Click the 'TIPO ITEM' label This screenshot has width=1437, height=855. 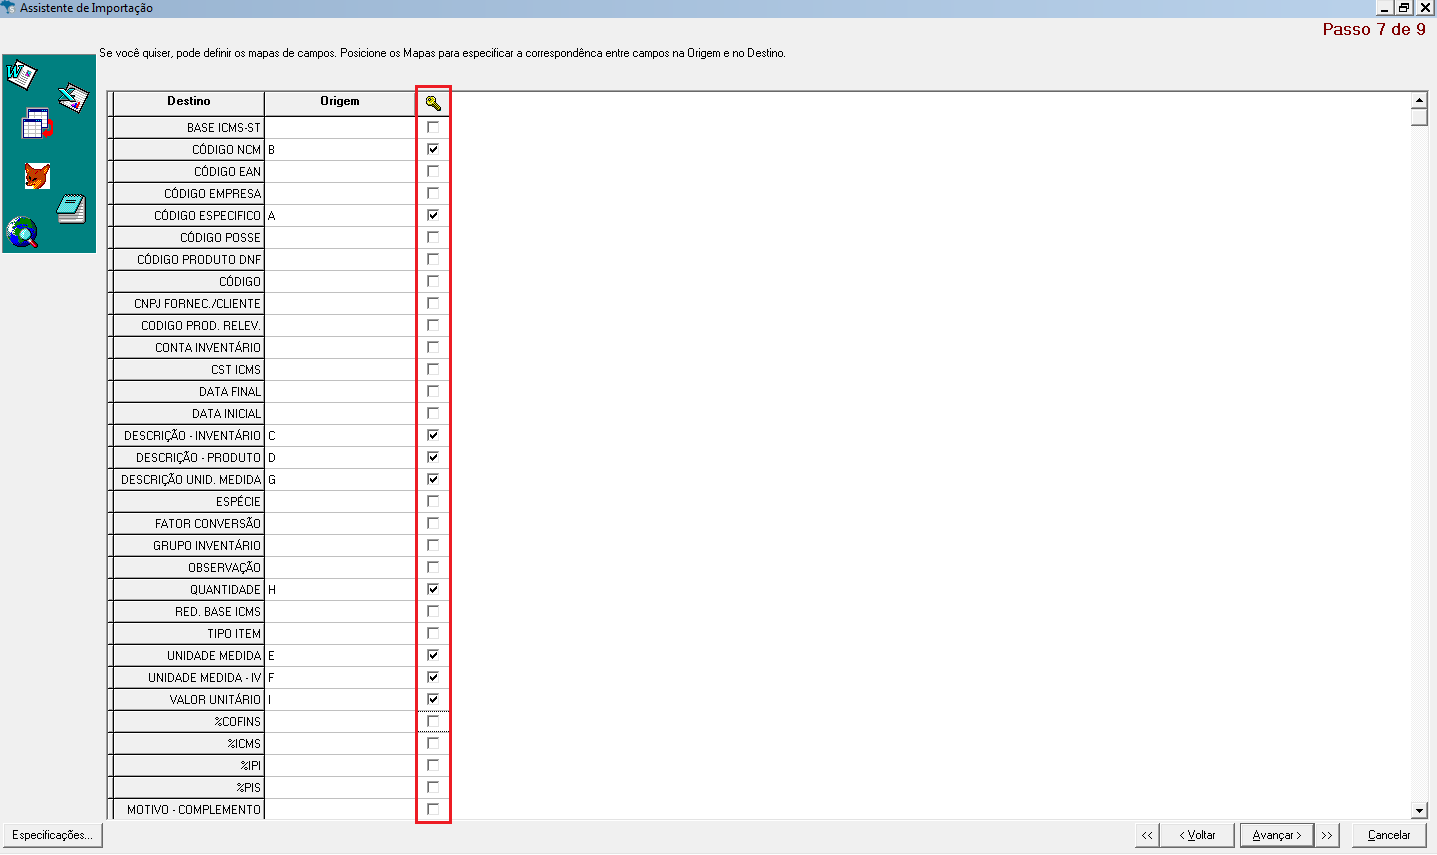coord(234,633)
